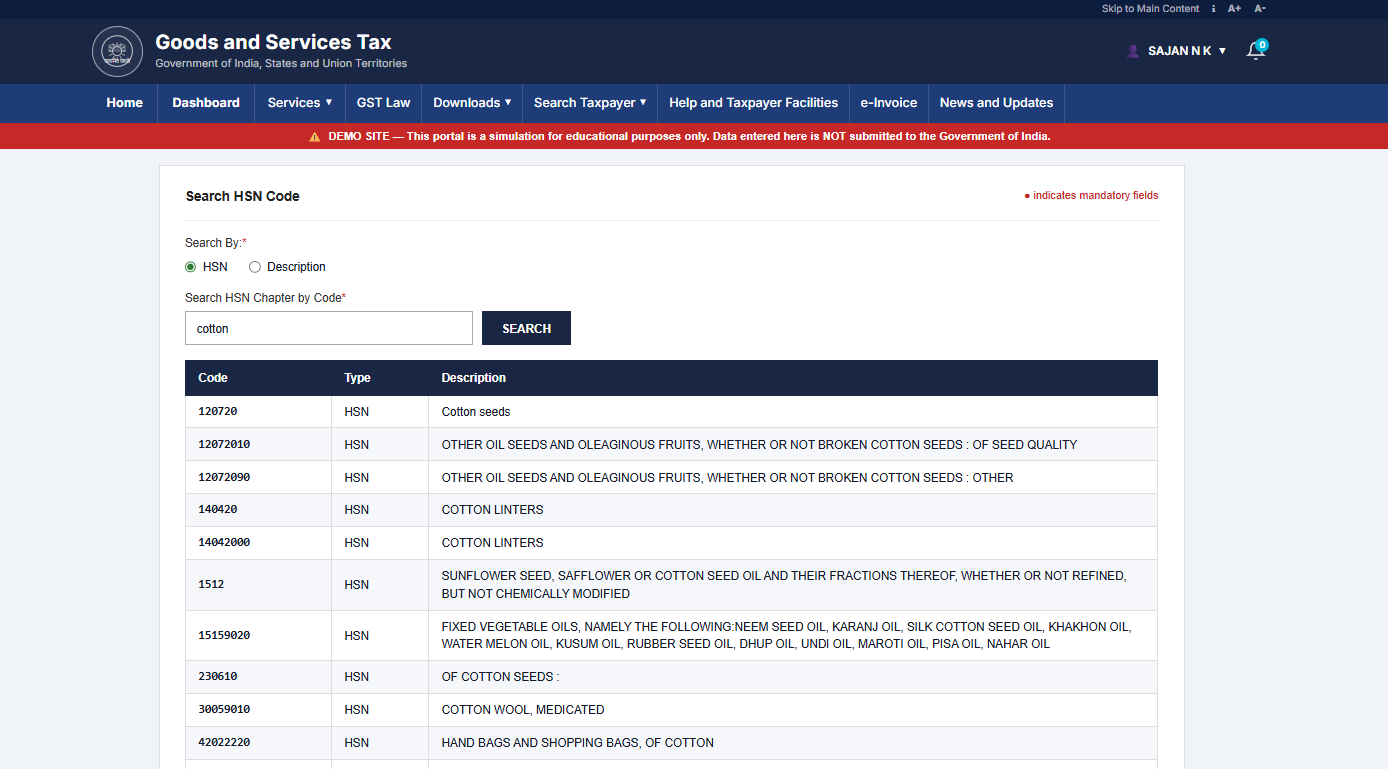
Task: Select code 12072090 in the table
Action: tap(224, 477)
